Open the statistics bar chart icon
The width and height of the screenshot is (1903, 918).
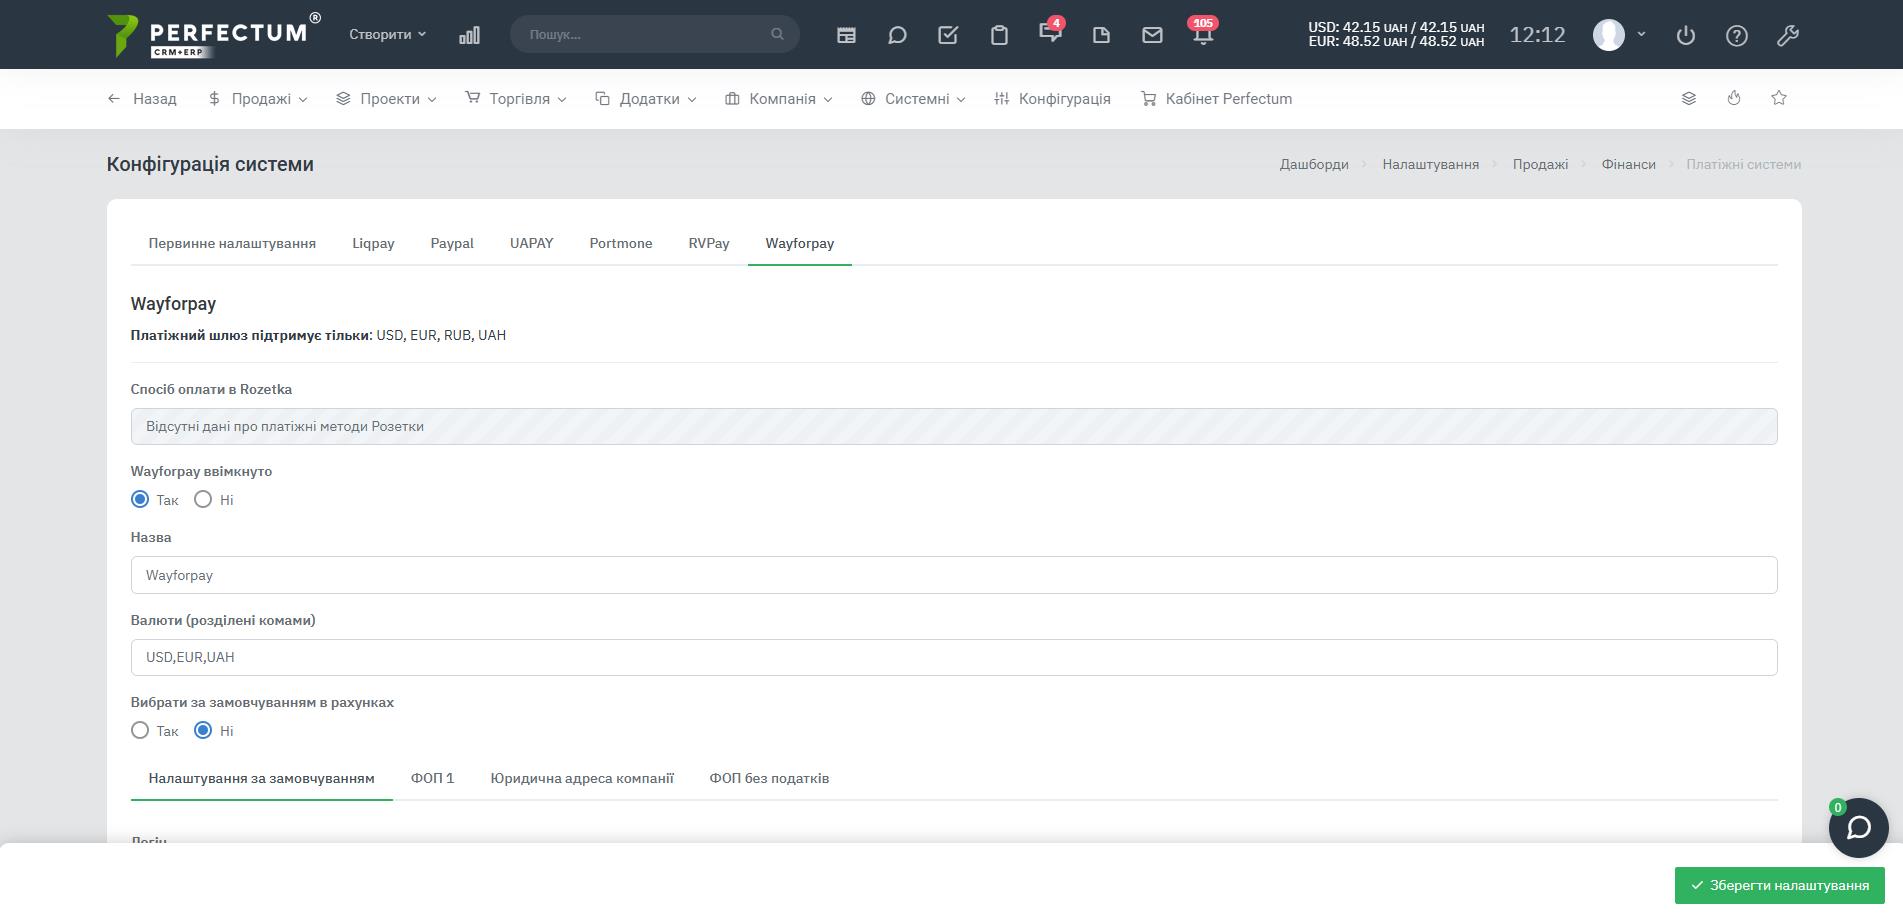click(x=469, y=35)
